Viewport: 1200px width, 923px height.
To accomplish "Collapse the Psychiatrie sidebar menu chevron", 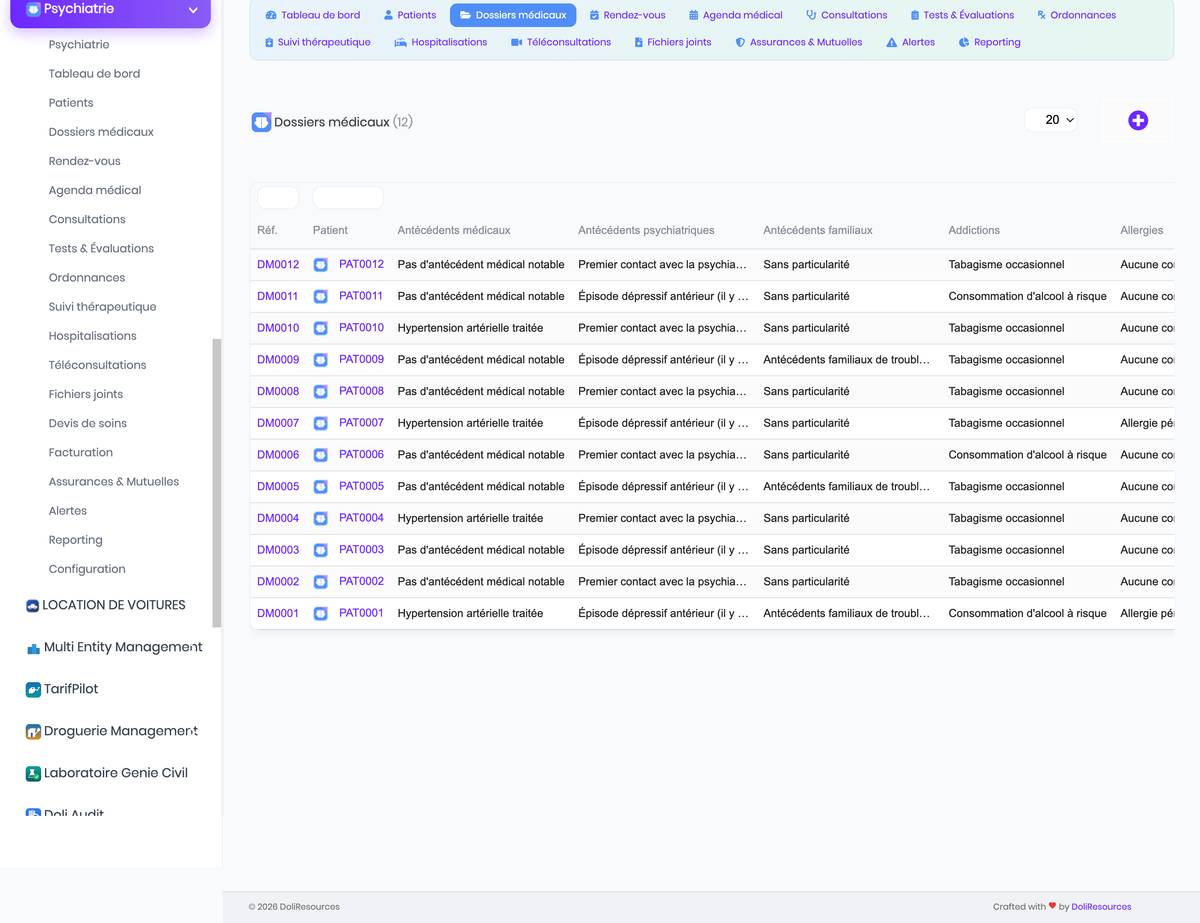I will [193, 10].
